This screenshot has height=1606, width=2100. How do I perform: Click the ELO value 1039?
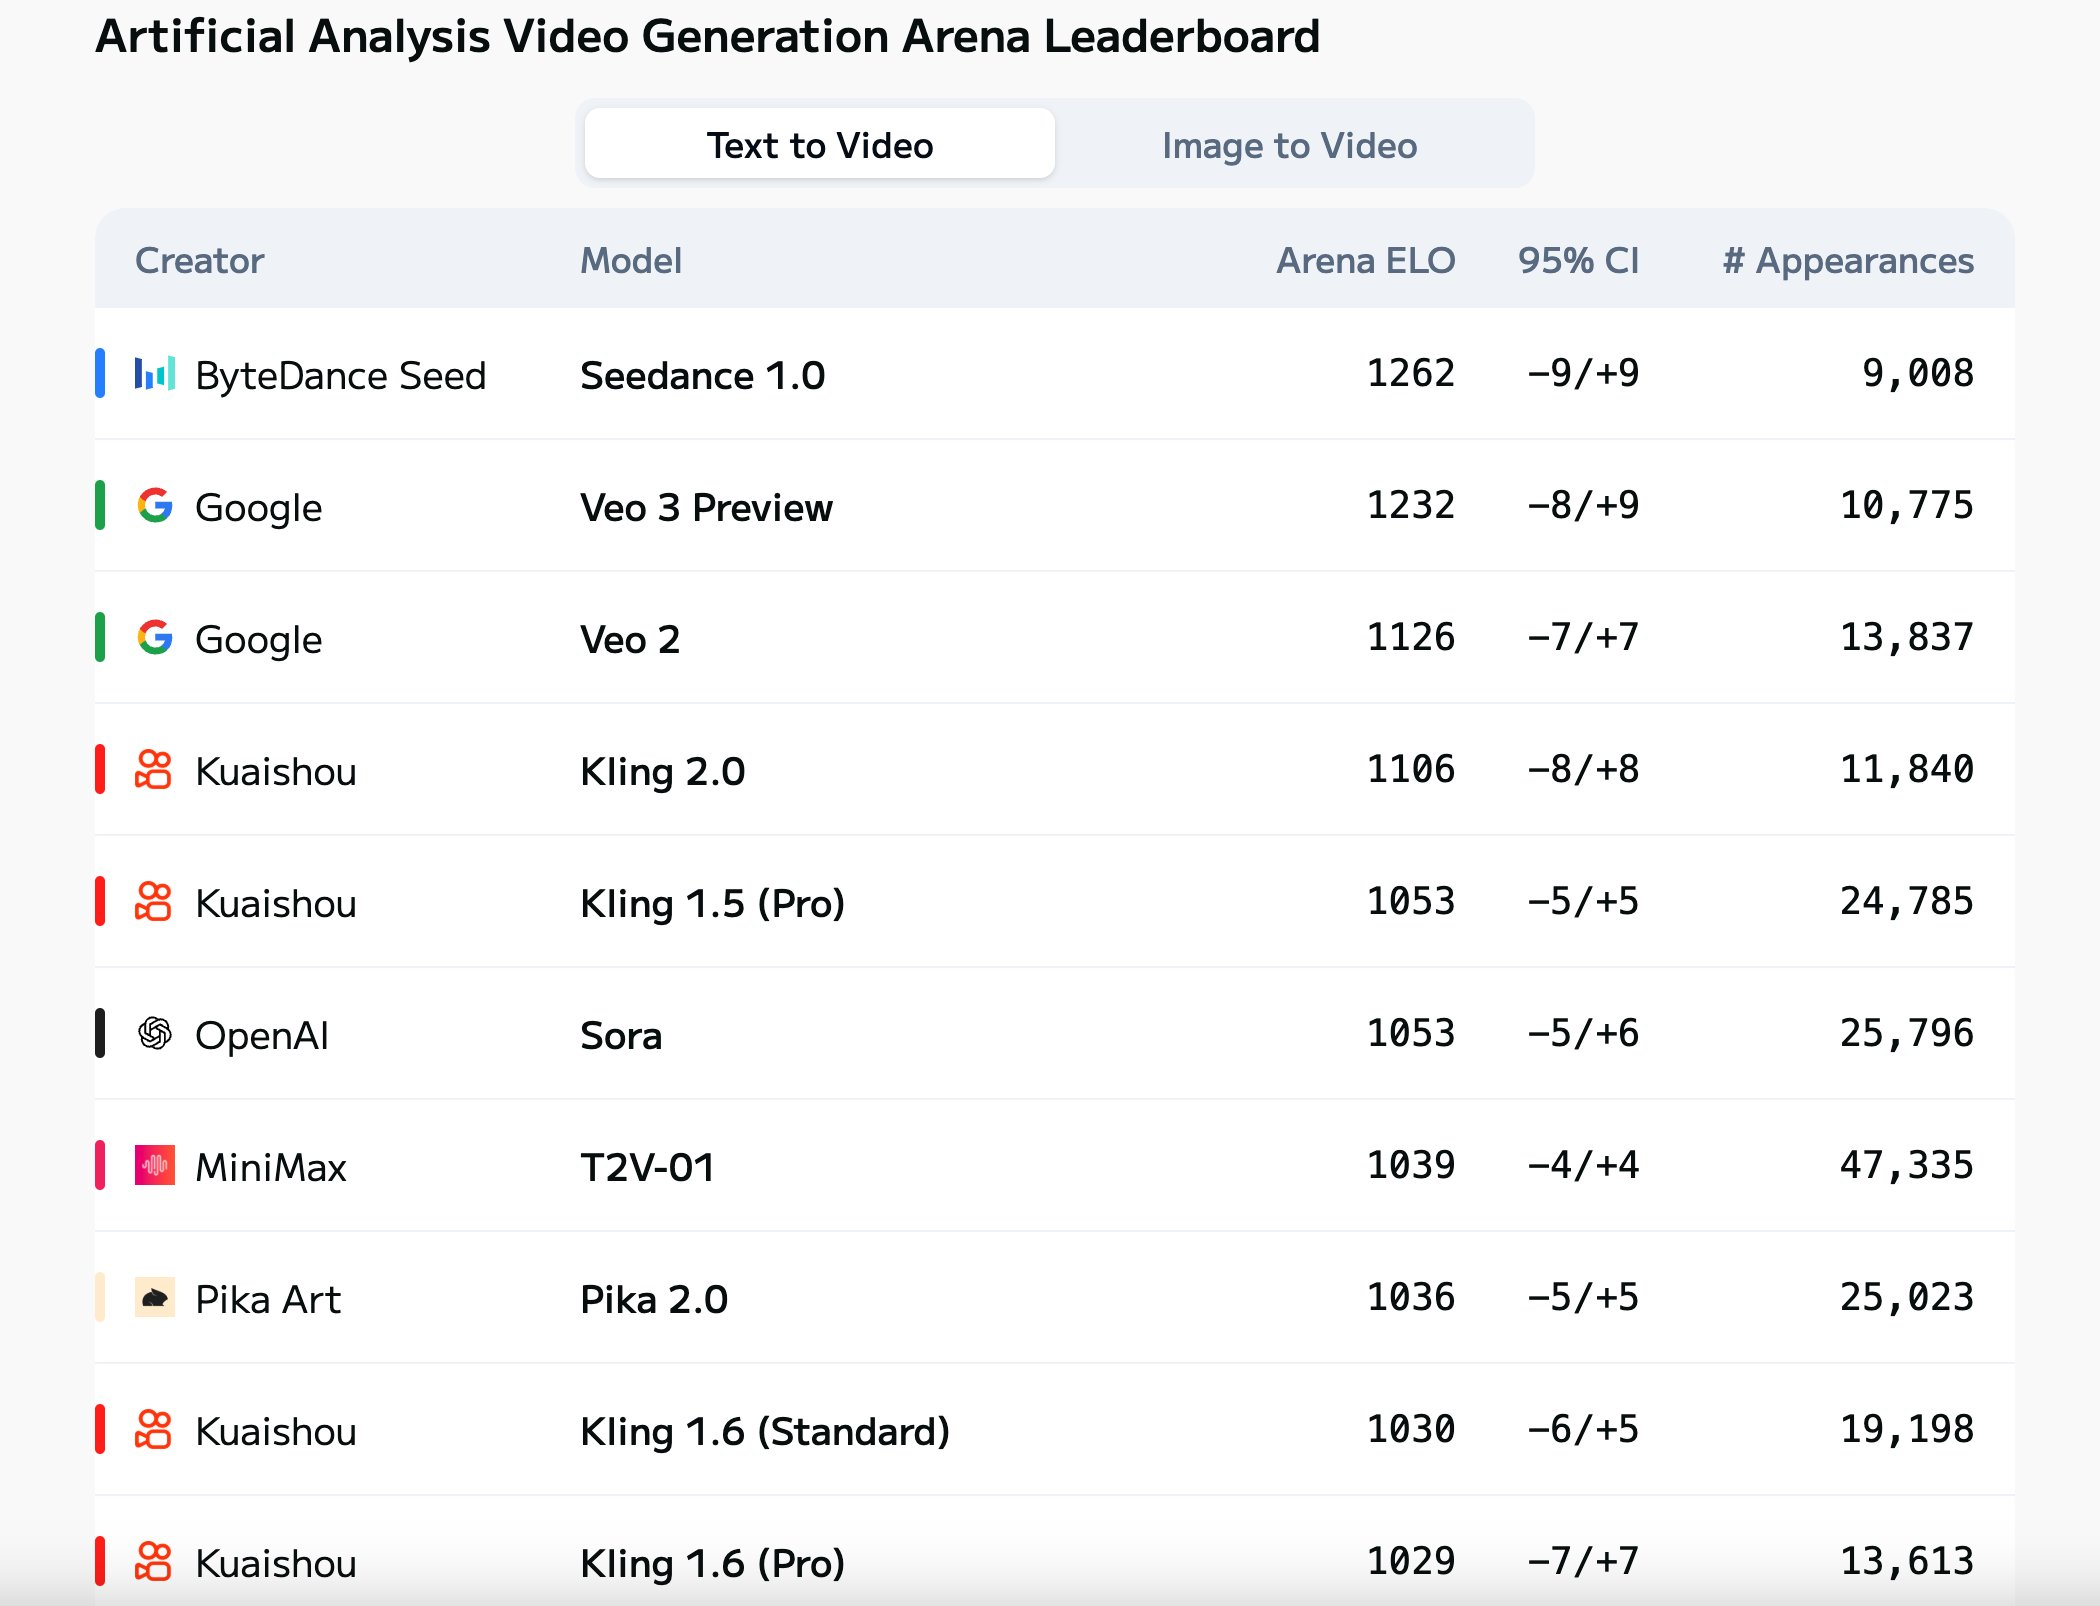click(x=1411, y=1165)
